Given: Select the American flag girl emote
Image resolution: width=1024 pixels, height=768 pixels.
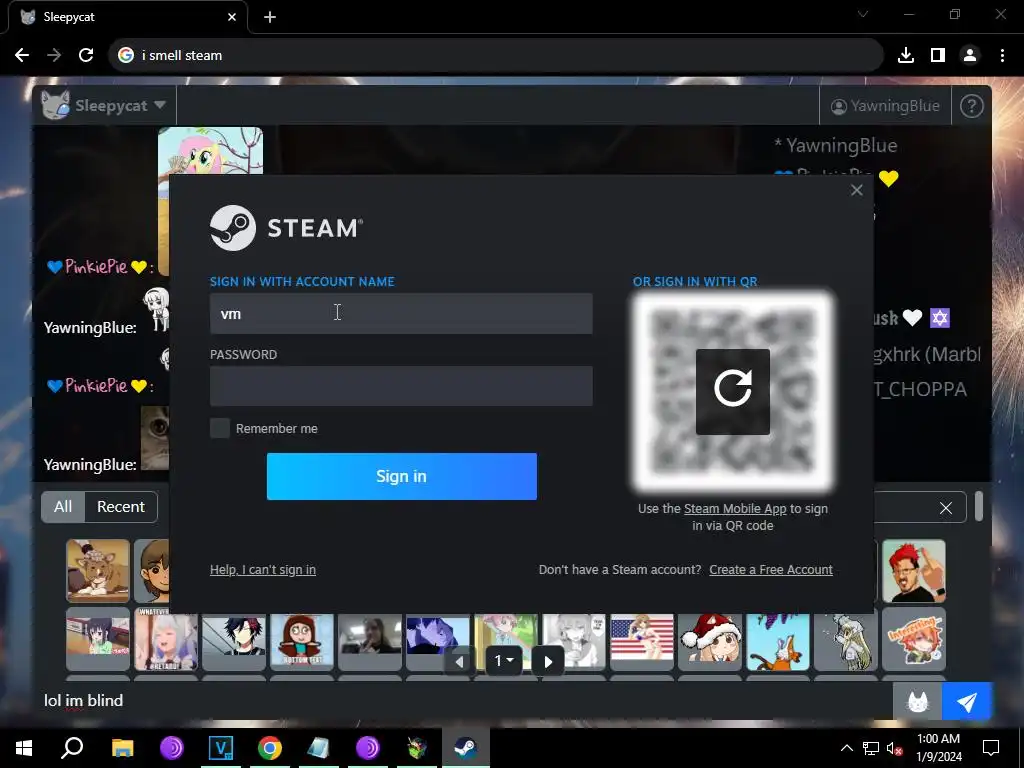Looking at the screenshot, I should [x=642, y=639].
